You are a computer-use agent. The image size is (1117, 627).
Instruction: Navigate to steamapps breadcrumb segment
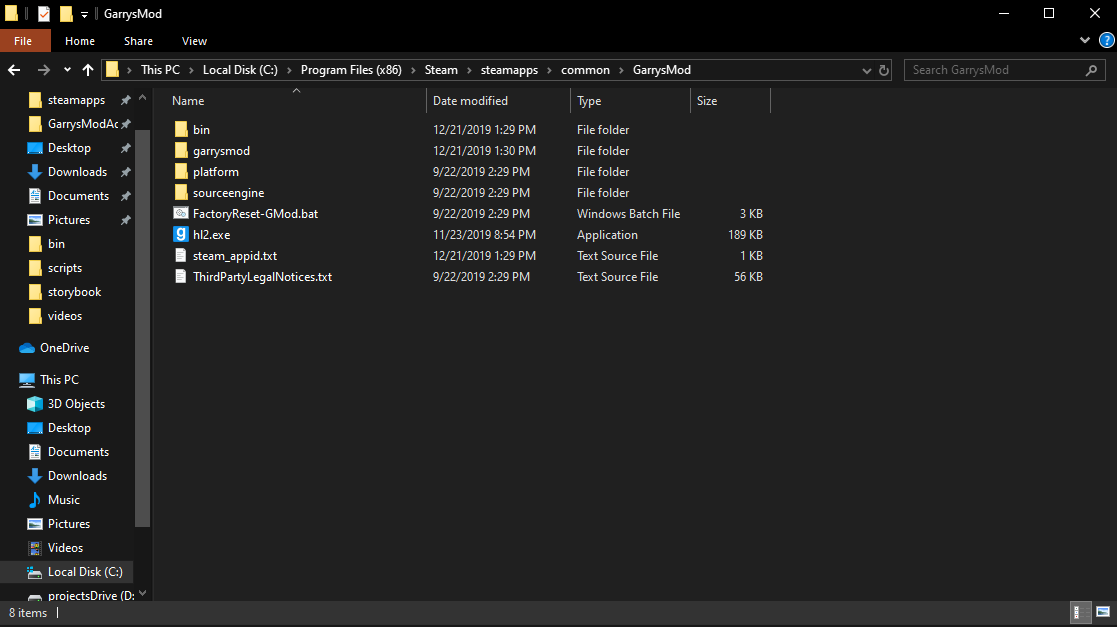509,70
